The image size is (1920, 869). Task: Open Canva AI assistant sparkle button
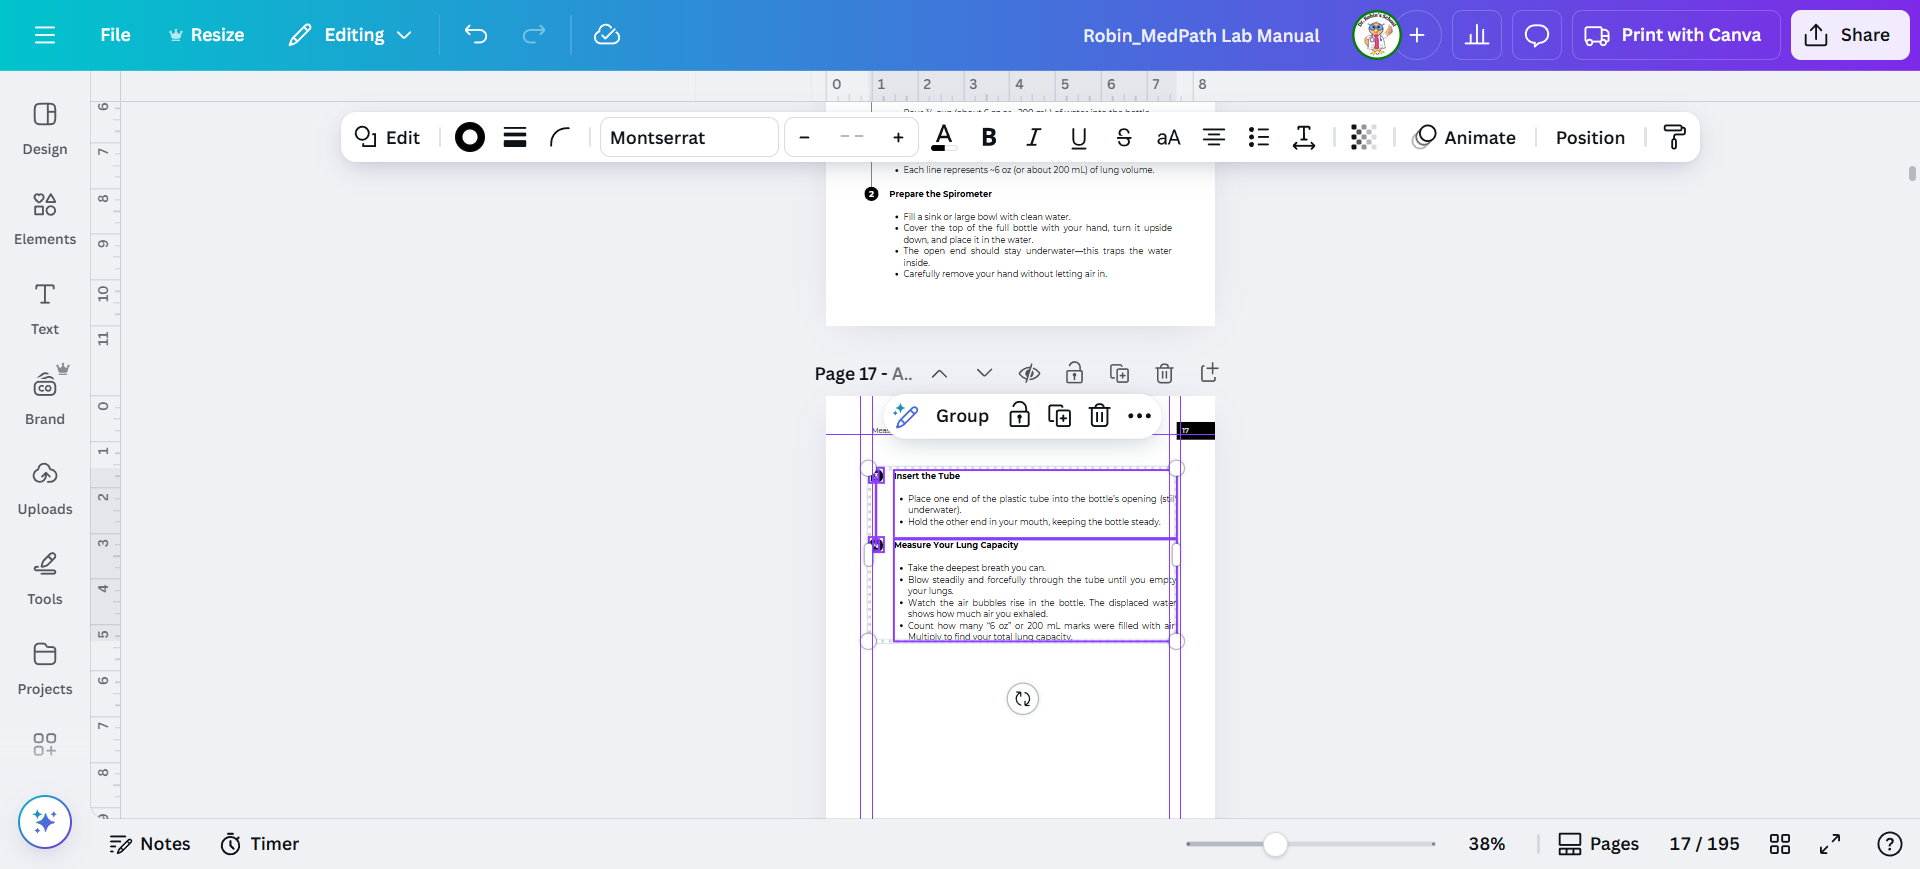(x=45, y=821)
